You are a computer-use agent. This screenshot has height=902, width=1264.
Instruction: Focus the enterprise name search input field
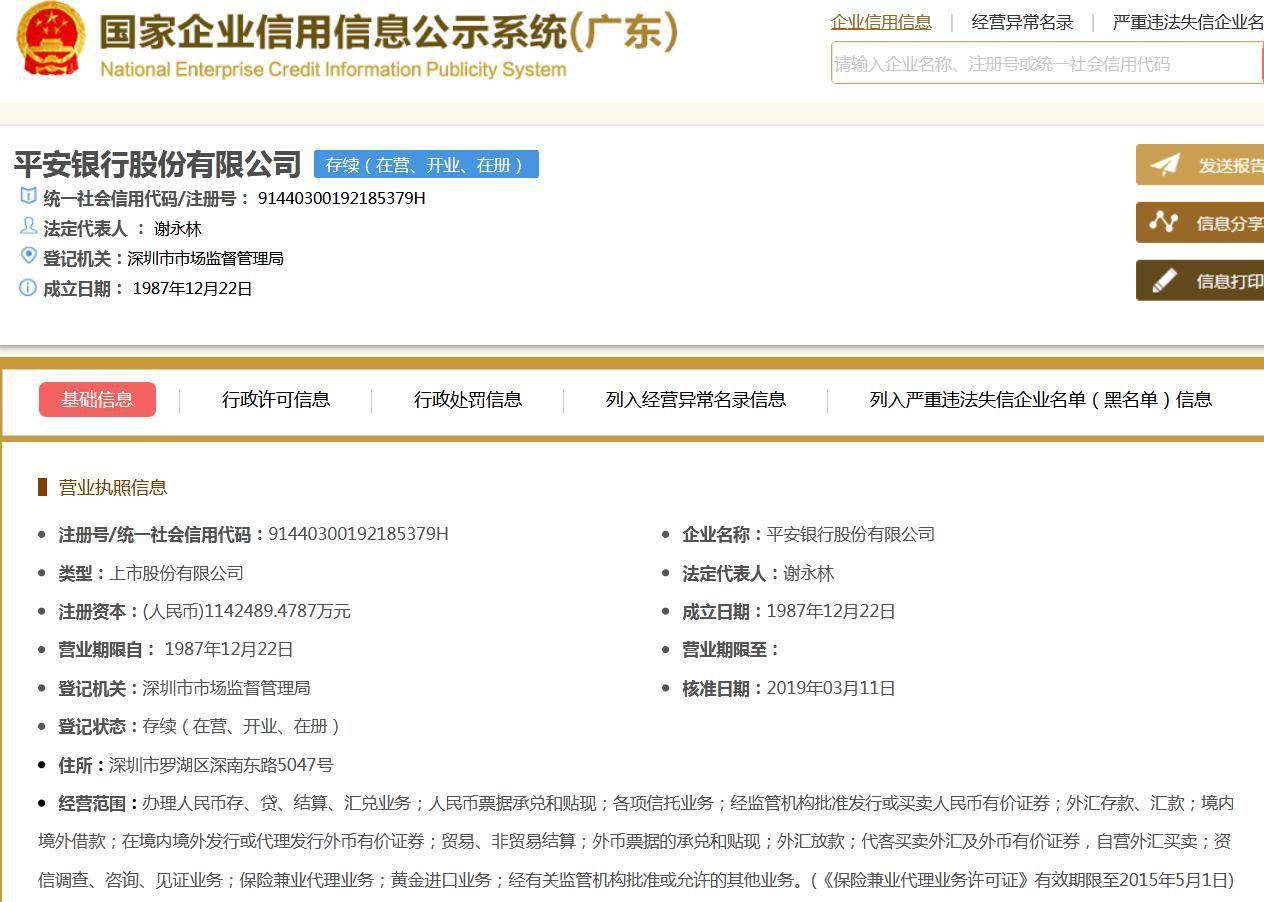[1047, 63]
